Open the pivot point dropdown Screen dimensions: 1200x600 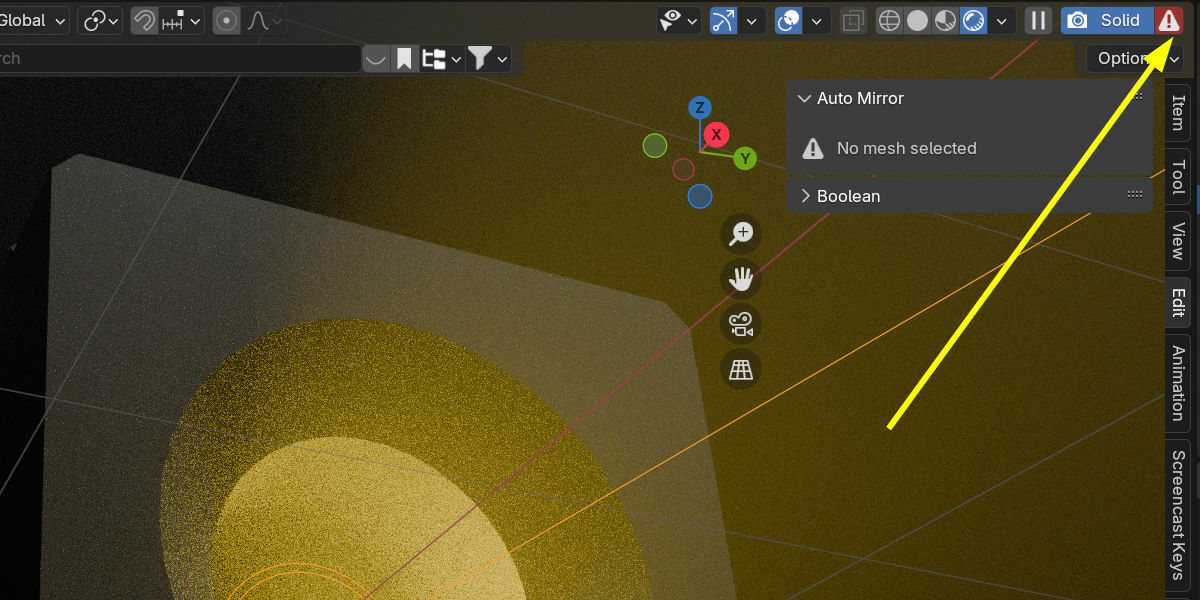pos(102,20)
